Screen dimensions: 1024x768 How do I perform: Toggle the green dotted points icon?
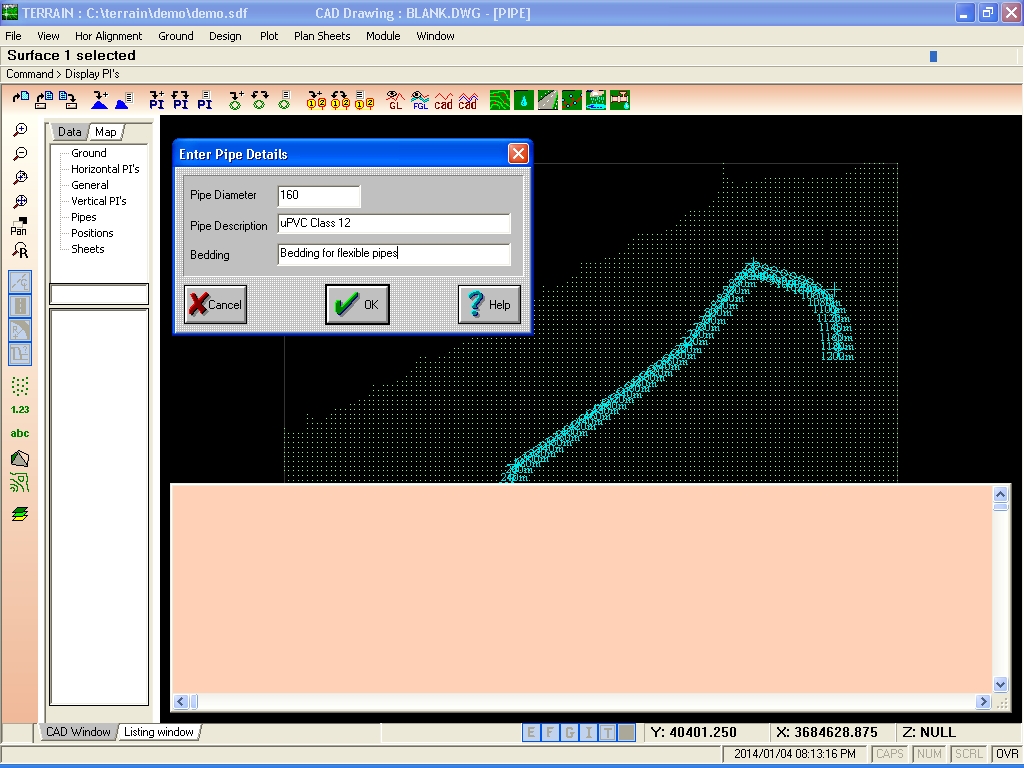pyautogui.click(x=20, y=386)
